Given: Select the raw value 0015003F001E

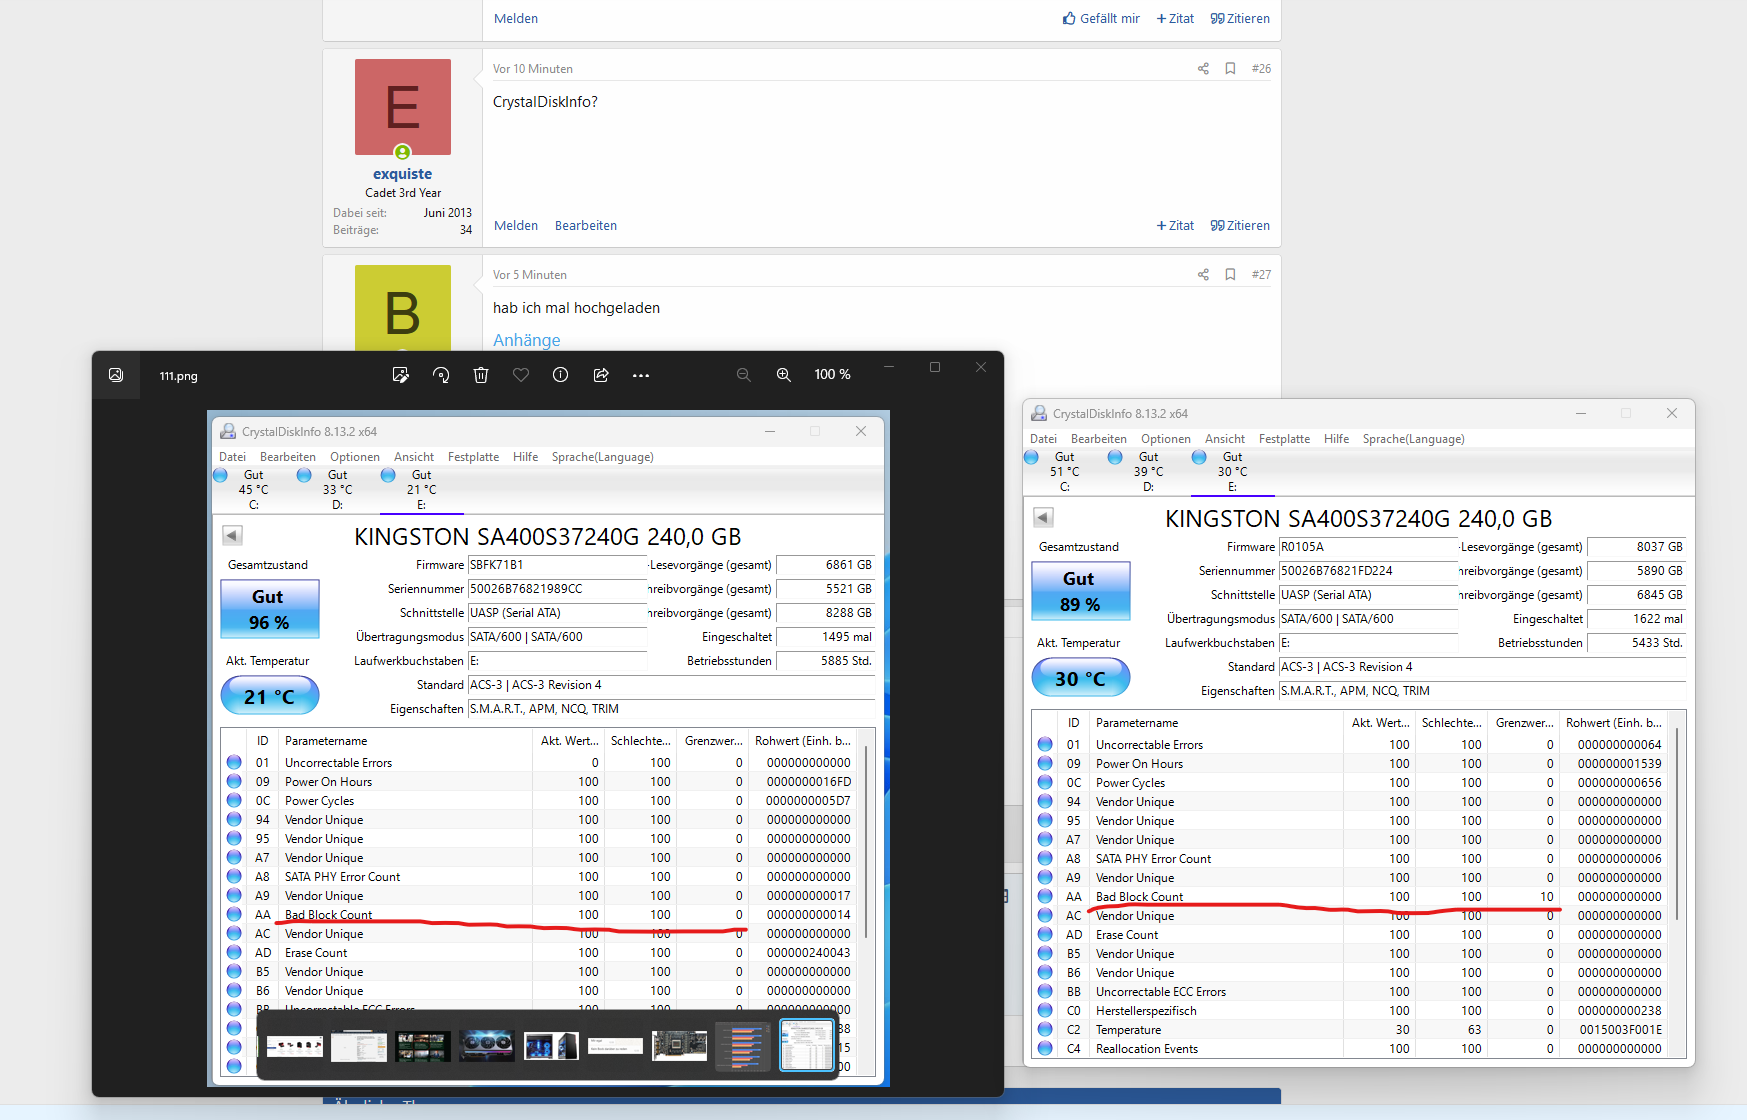Looking at the screenshot, I should pyautogui.click(x=1620, y=1030).
